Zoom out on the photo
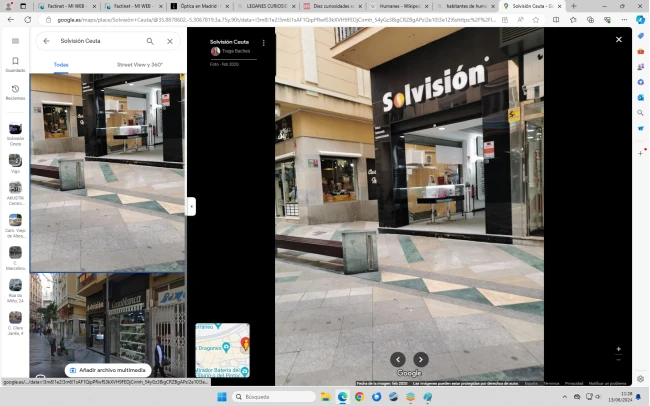The image size is (650, 406). point(618,360)
